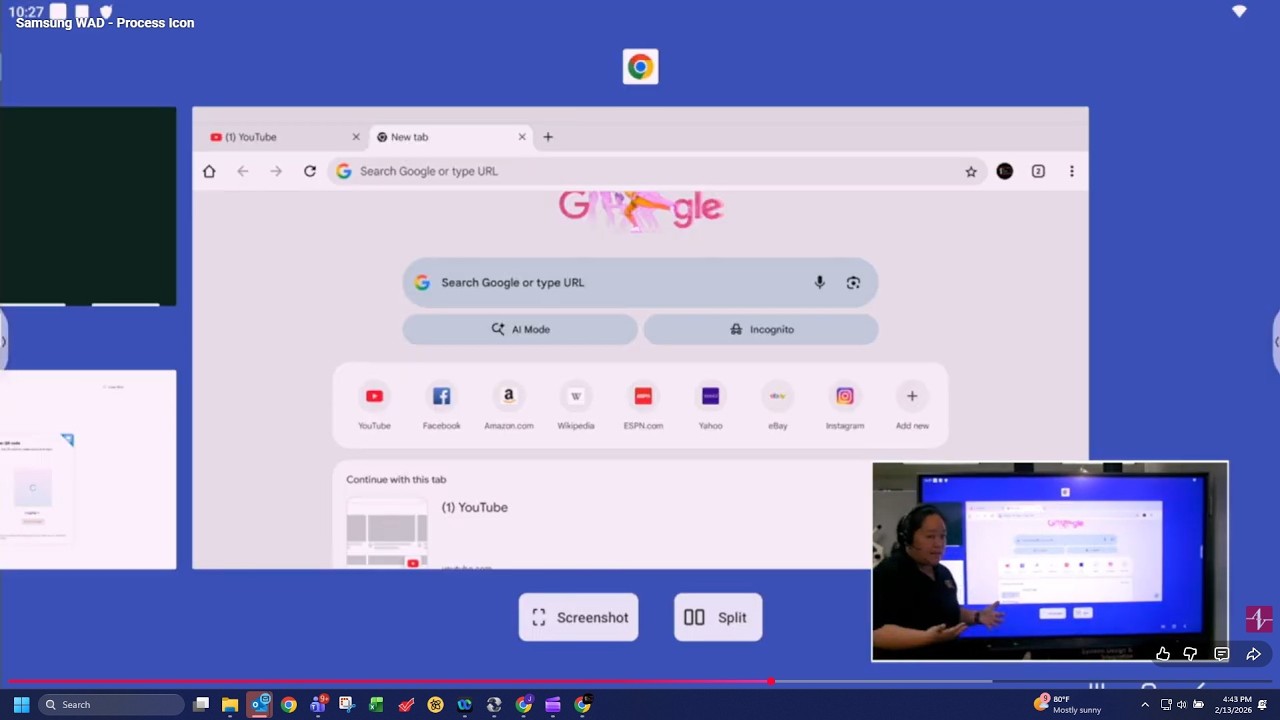The width and height of the screenshot is (1280, 720).
Task: Open File Explorer from the taskbar
Action: [230, 705]
